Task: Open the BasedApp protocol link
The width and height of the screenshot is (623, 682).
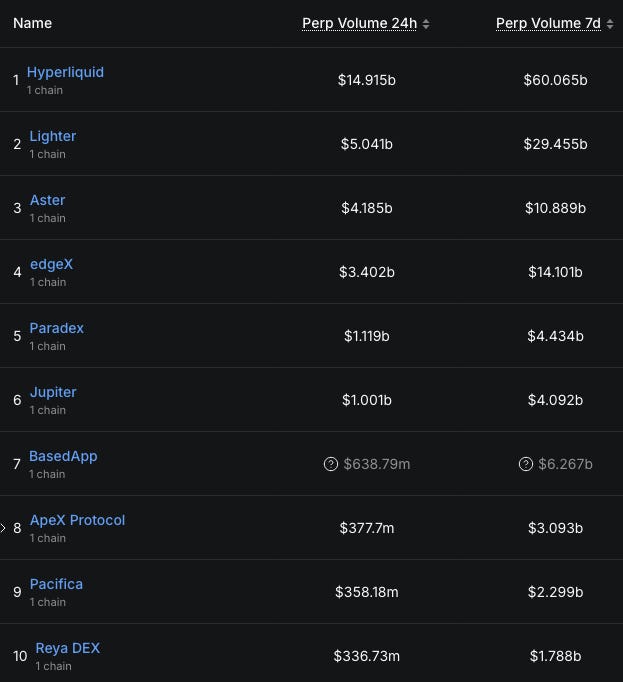Action: click(x=63, y=456)
